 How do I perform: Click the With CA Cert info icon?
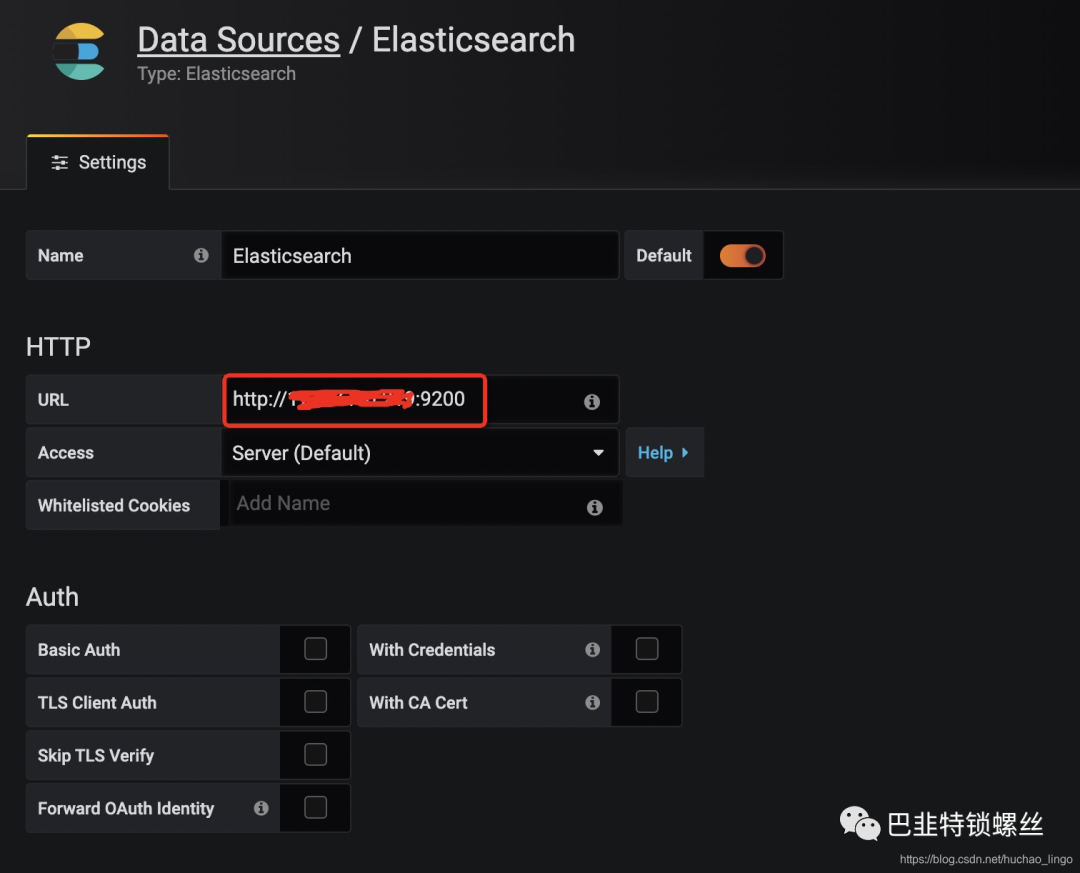pos(592,703)
